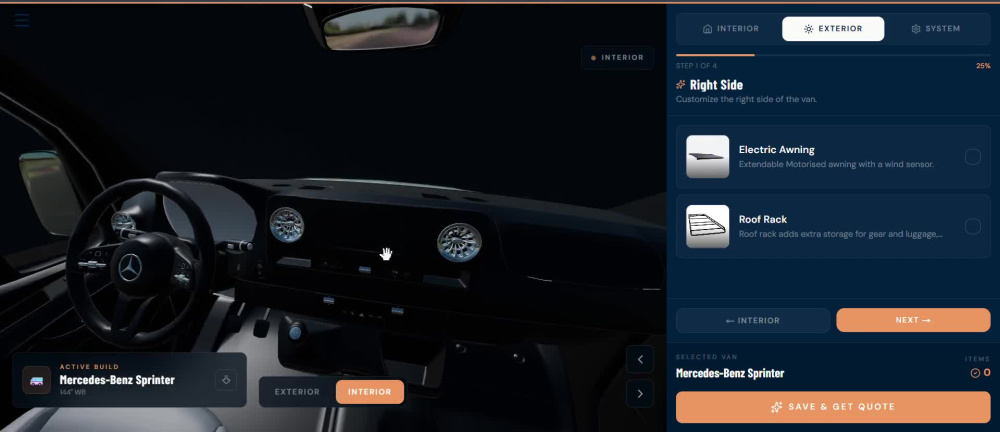Click the Next button

[913, 320]
